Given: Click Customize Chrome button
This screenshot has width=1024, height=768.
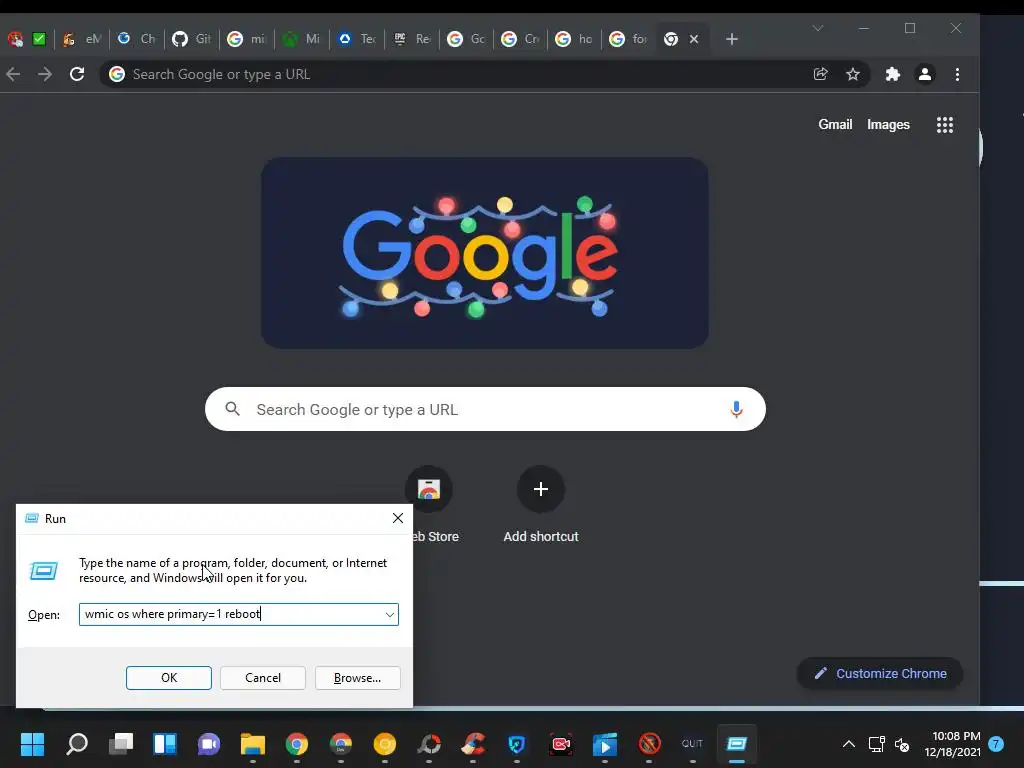Looking at the screenshot, I should pyautogui.click(x=880, y=673).
